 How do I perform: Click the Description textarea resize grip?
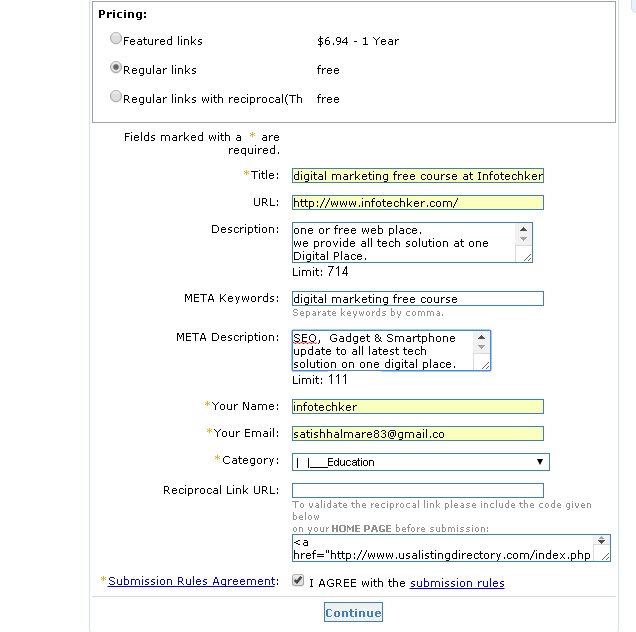(x=527, y=257)
